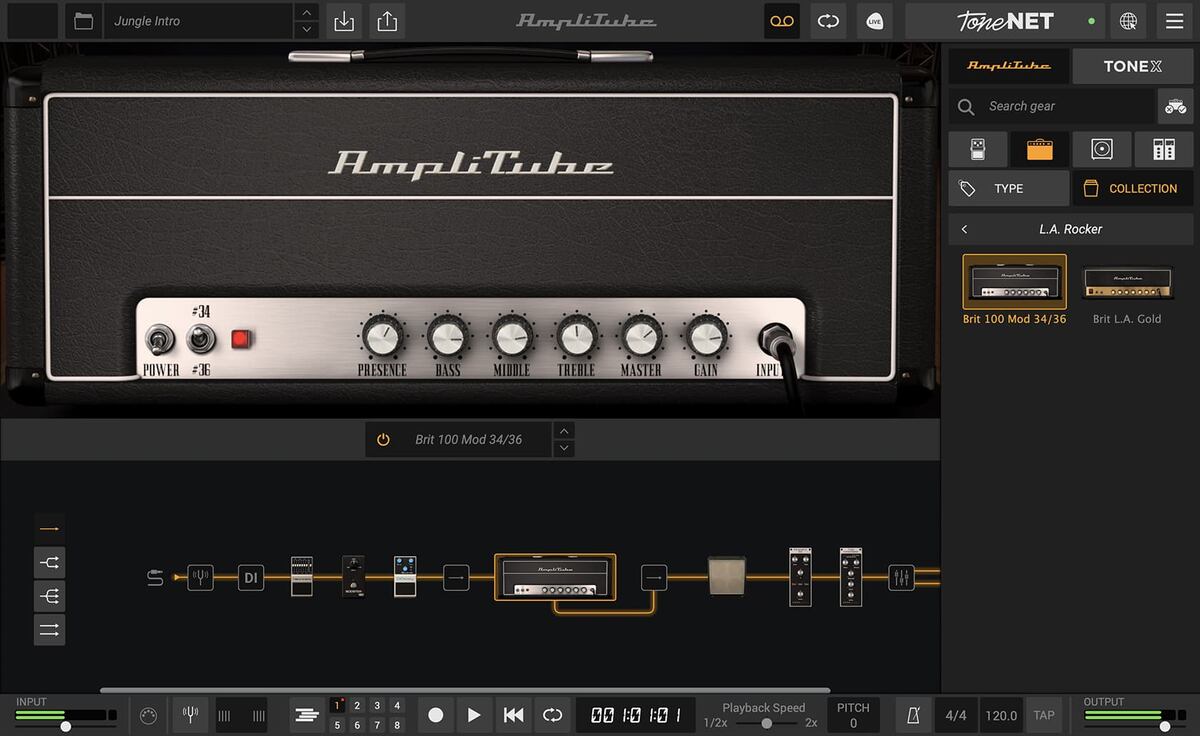The height and width of the screenshot is (736, 1200).
Task: Open the search gear field pedalboard icon
Action: (1176, 105)
